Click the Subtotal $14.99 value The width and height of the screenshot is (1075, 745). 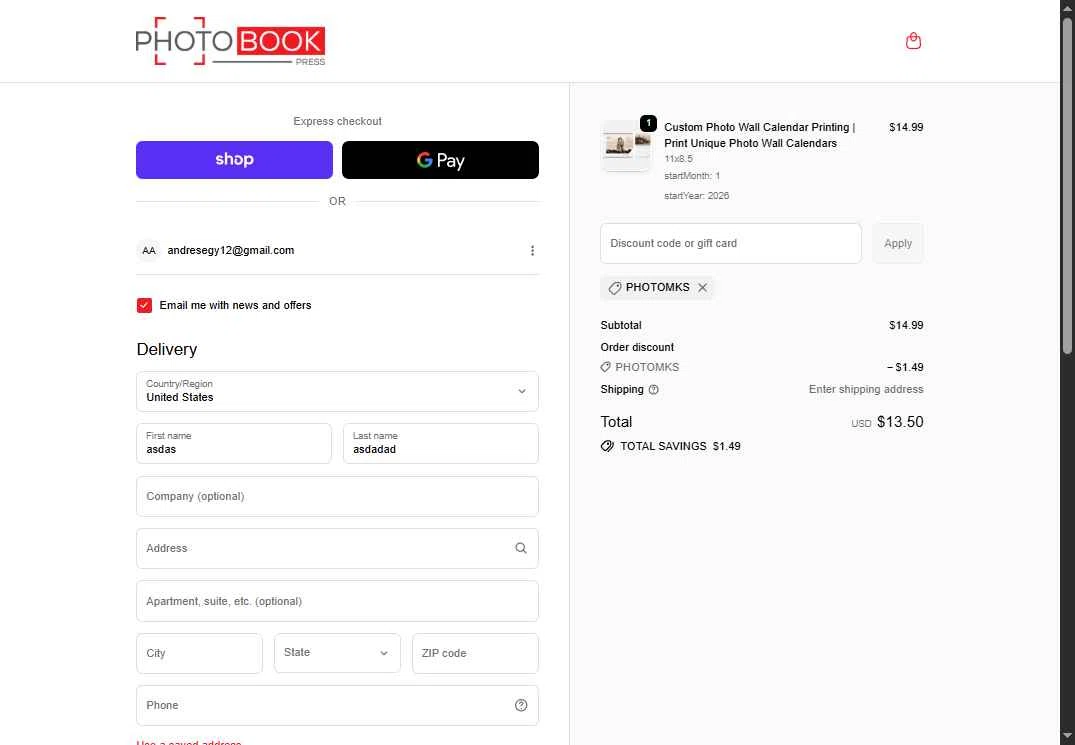(x=906, y=326)
